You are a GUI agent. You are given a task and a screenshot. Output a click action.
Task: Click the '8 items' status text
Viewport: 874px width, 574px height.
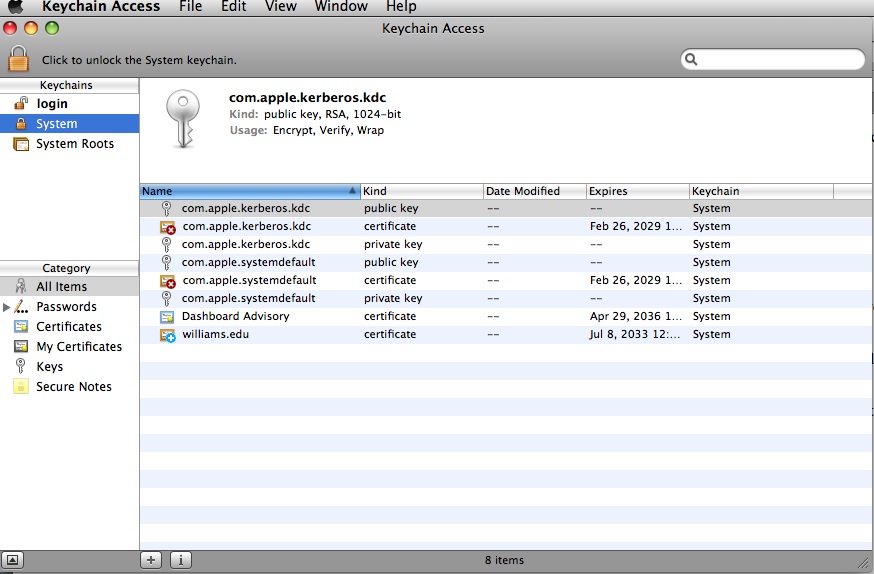[x=504, y=560]
